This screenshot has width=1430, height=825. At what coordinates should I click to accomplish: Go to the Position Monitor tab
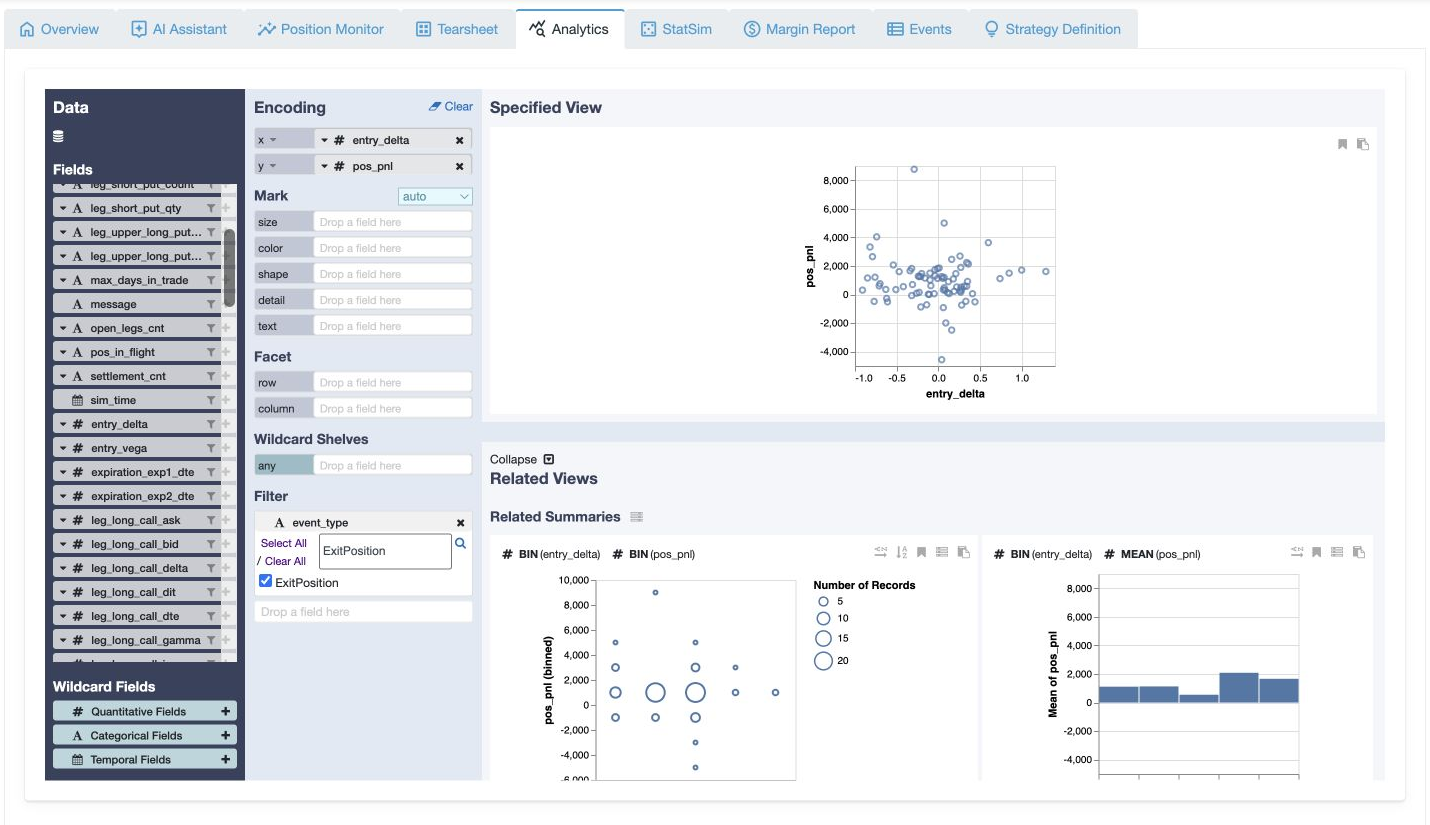pos(321,29)
